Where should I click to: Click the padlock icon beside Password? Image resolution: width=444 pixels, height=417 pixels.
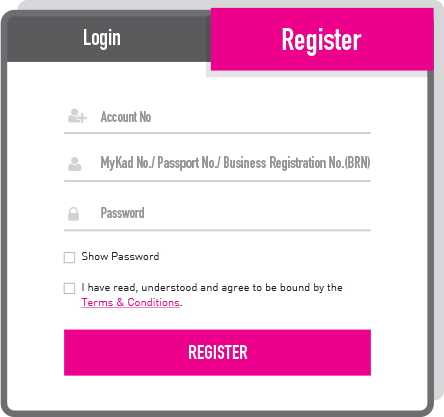click(73, 214)
